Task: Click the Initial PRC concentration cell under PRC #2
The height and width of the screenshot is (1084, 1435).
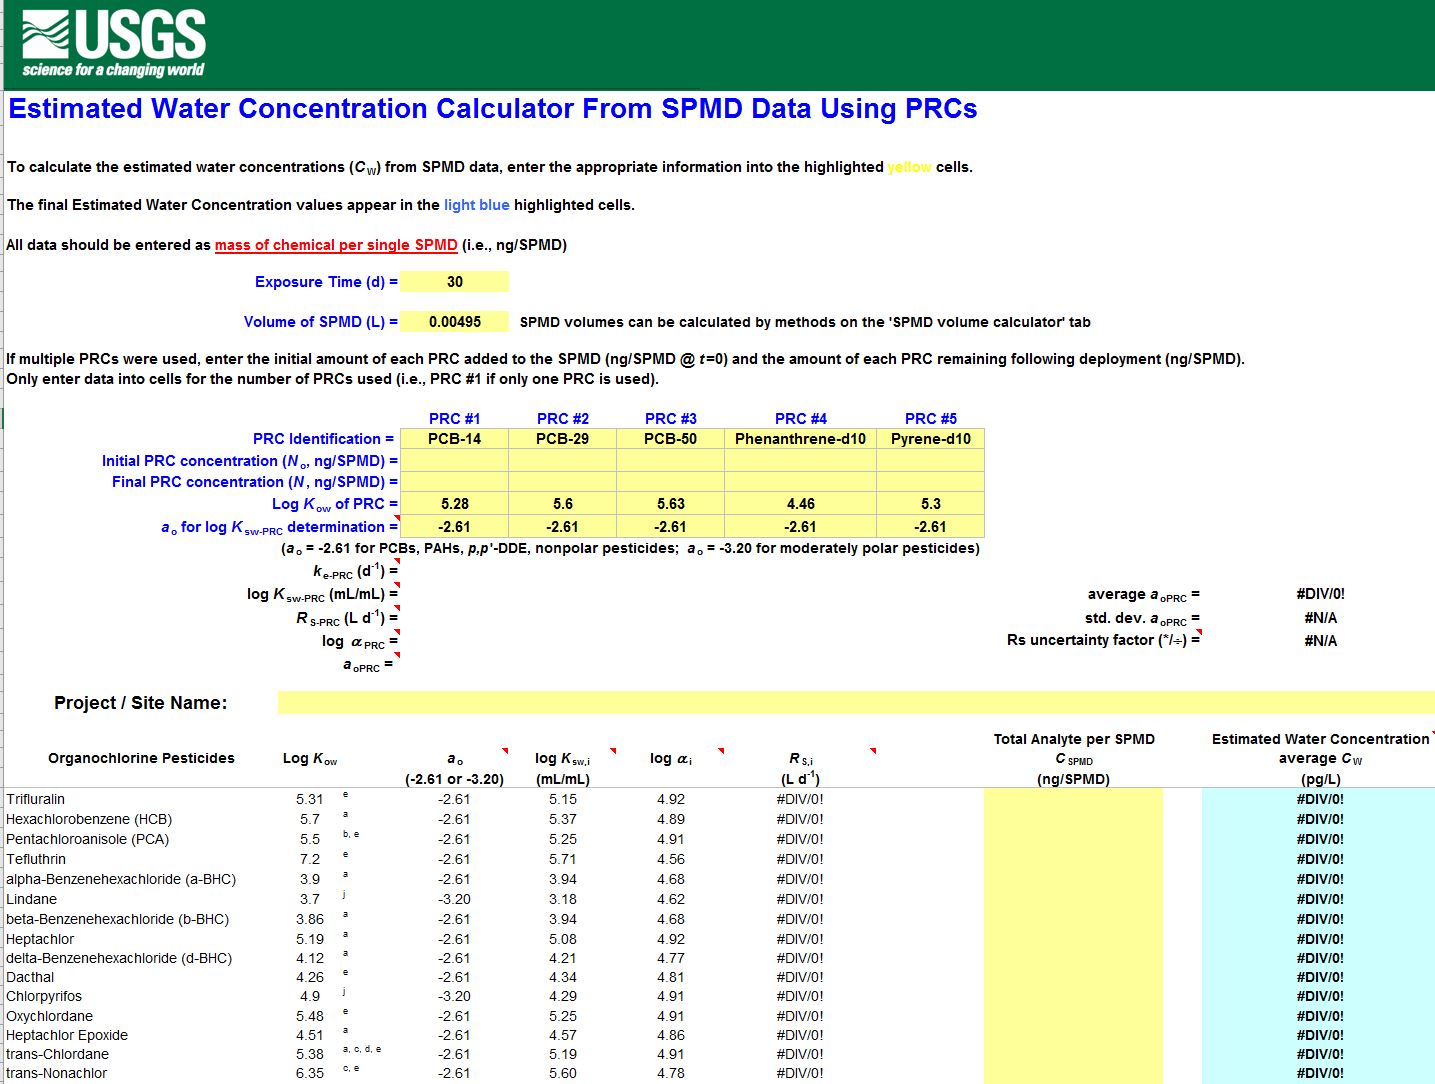Action: point(562,460)
